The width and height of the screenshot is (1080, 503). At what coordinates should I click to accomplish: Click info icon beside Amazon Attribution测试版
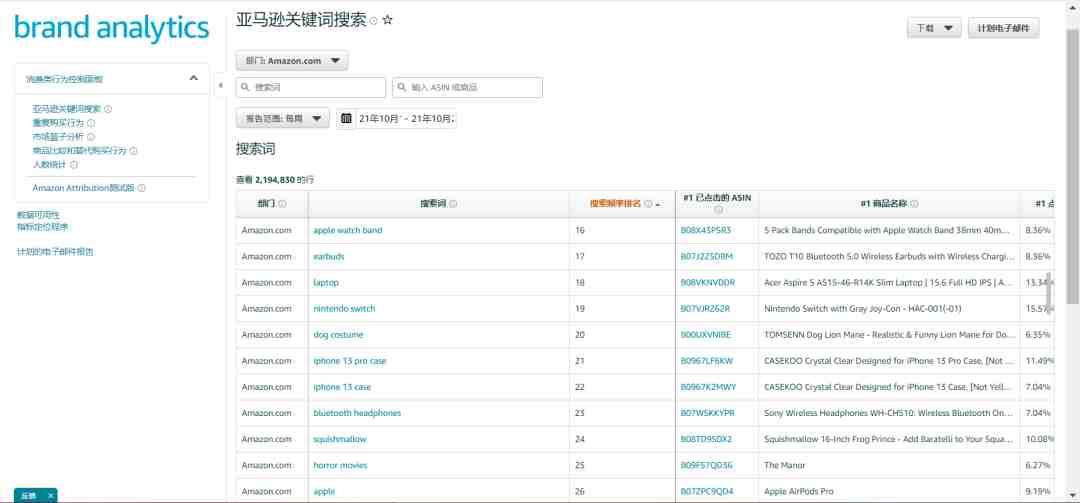pyautogui.click(x=141, y=188)
